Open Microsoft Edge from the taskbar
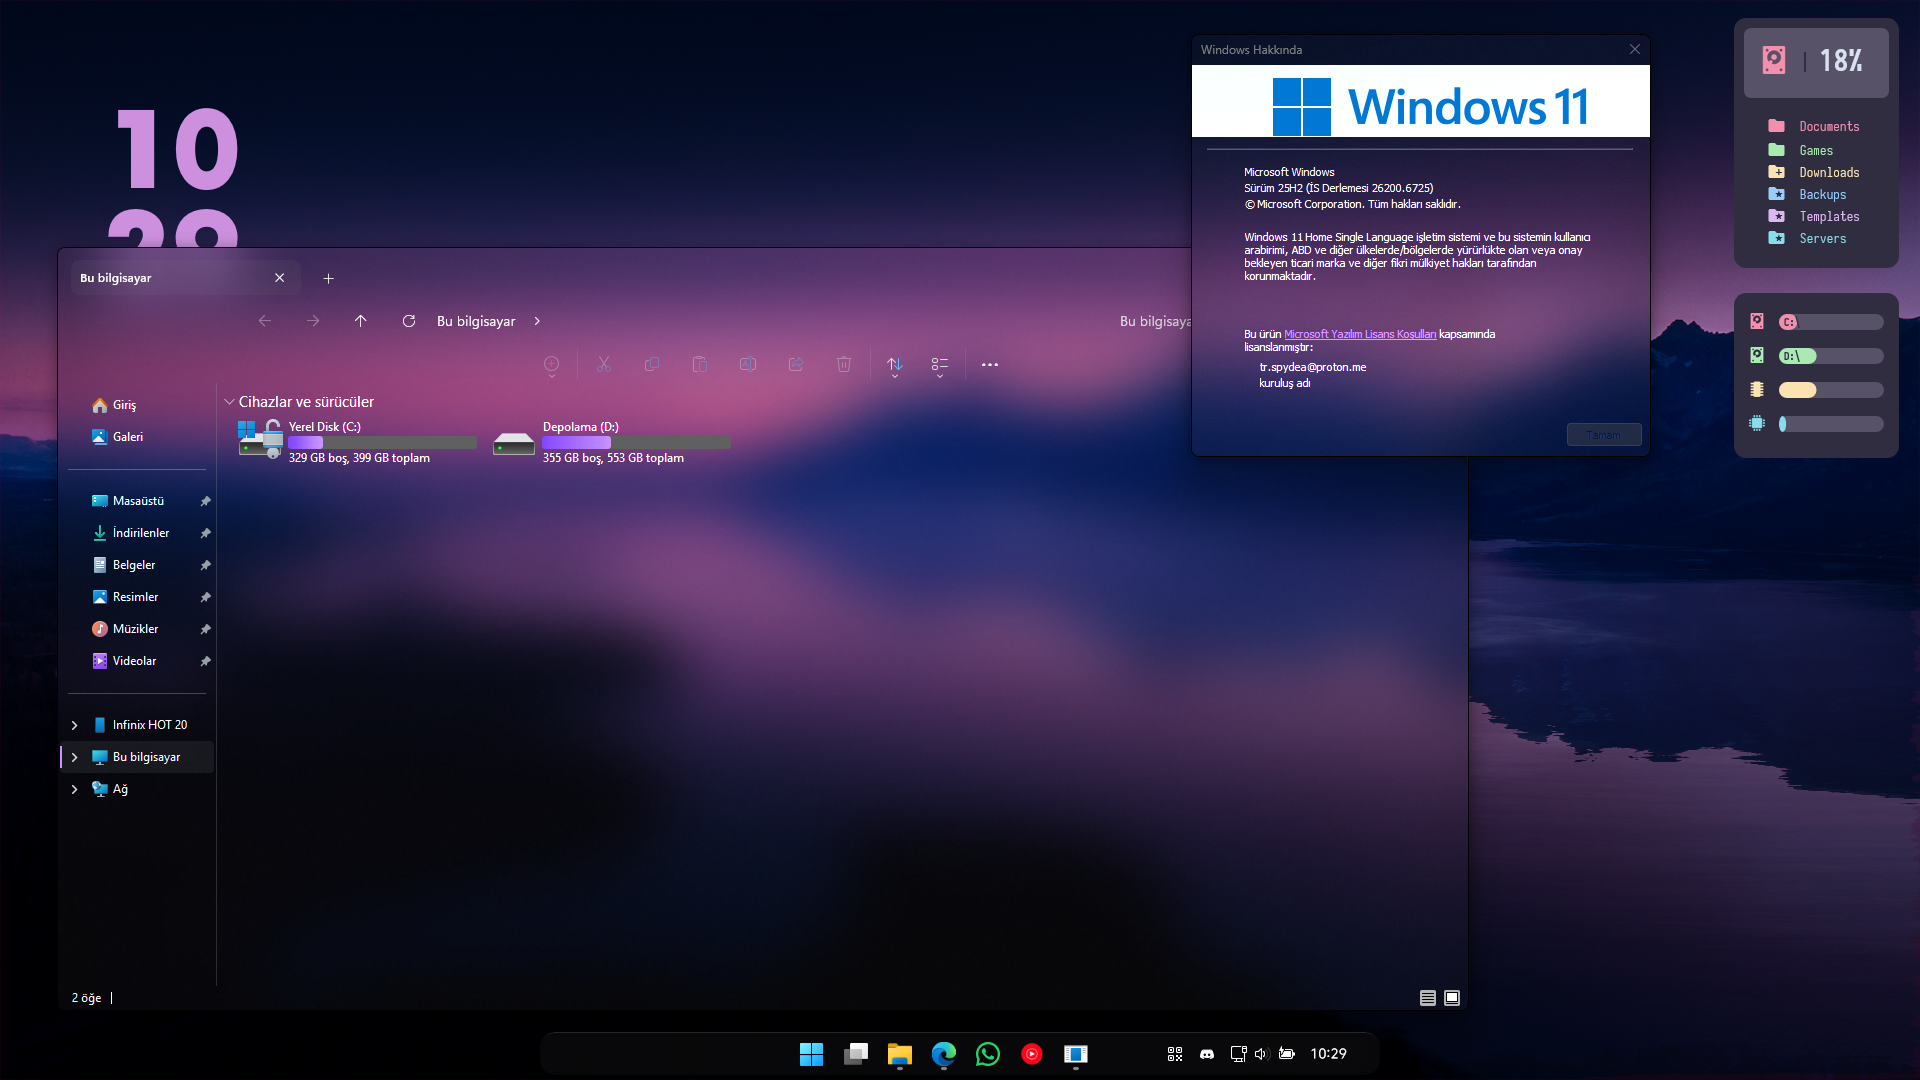1920x1080 pixels. pos(943,1054)
